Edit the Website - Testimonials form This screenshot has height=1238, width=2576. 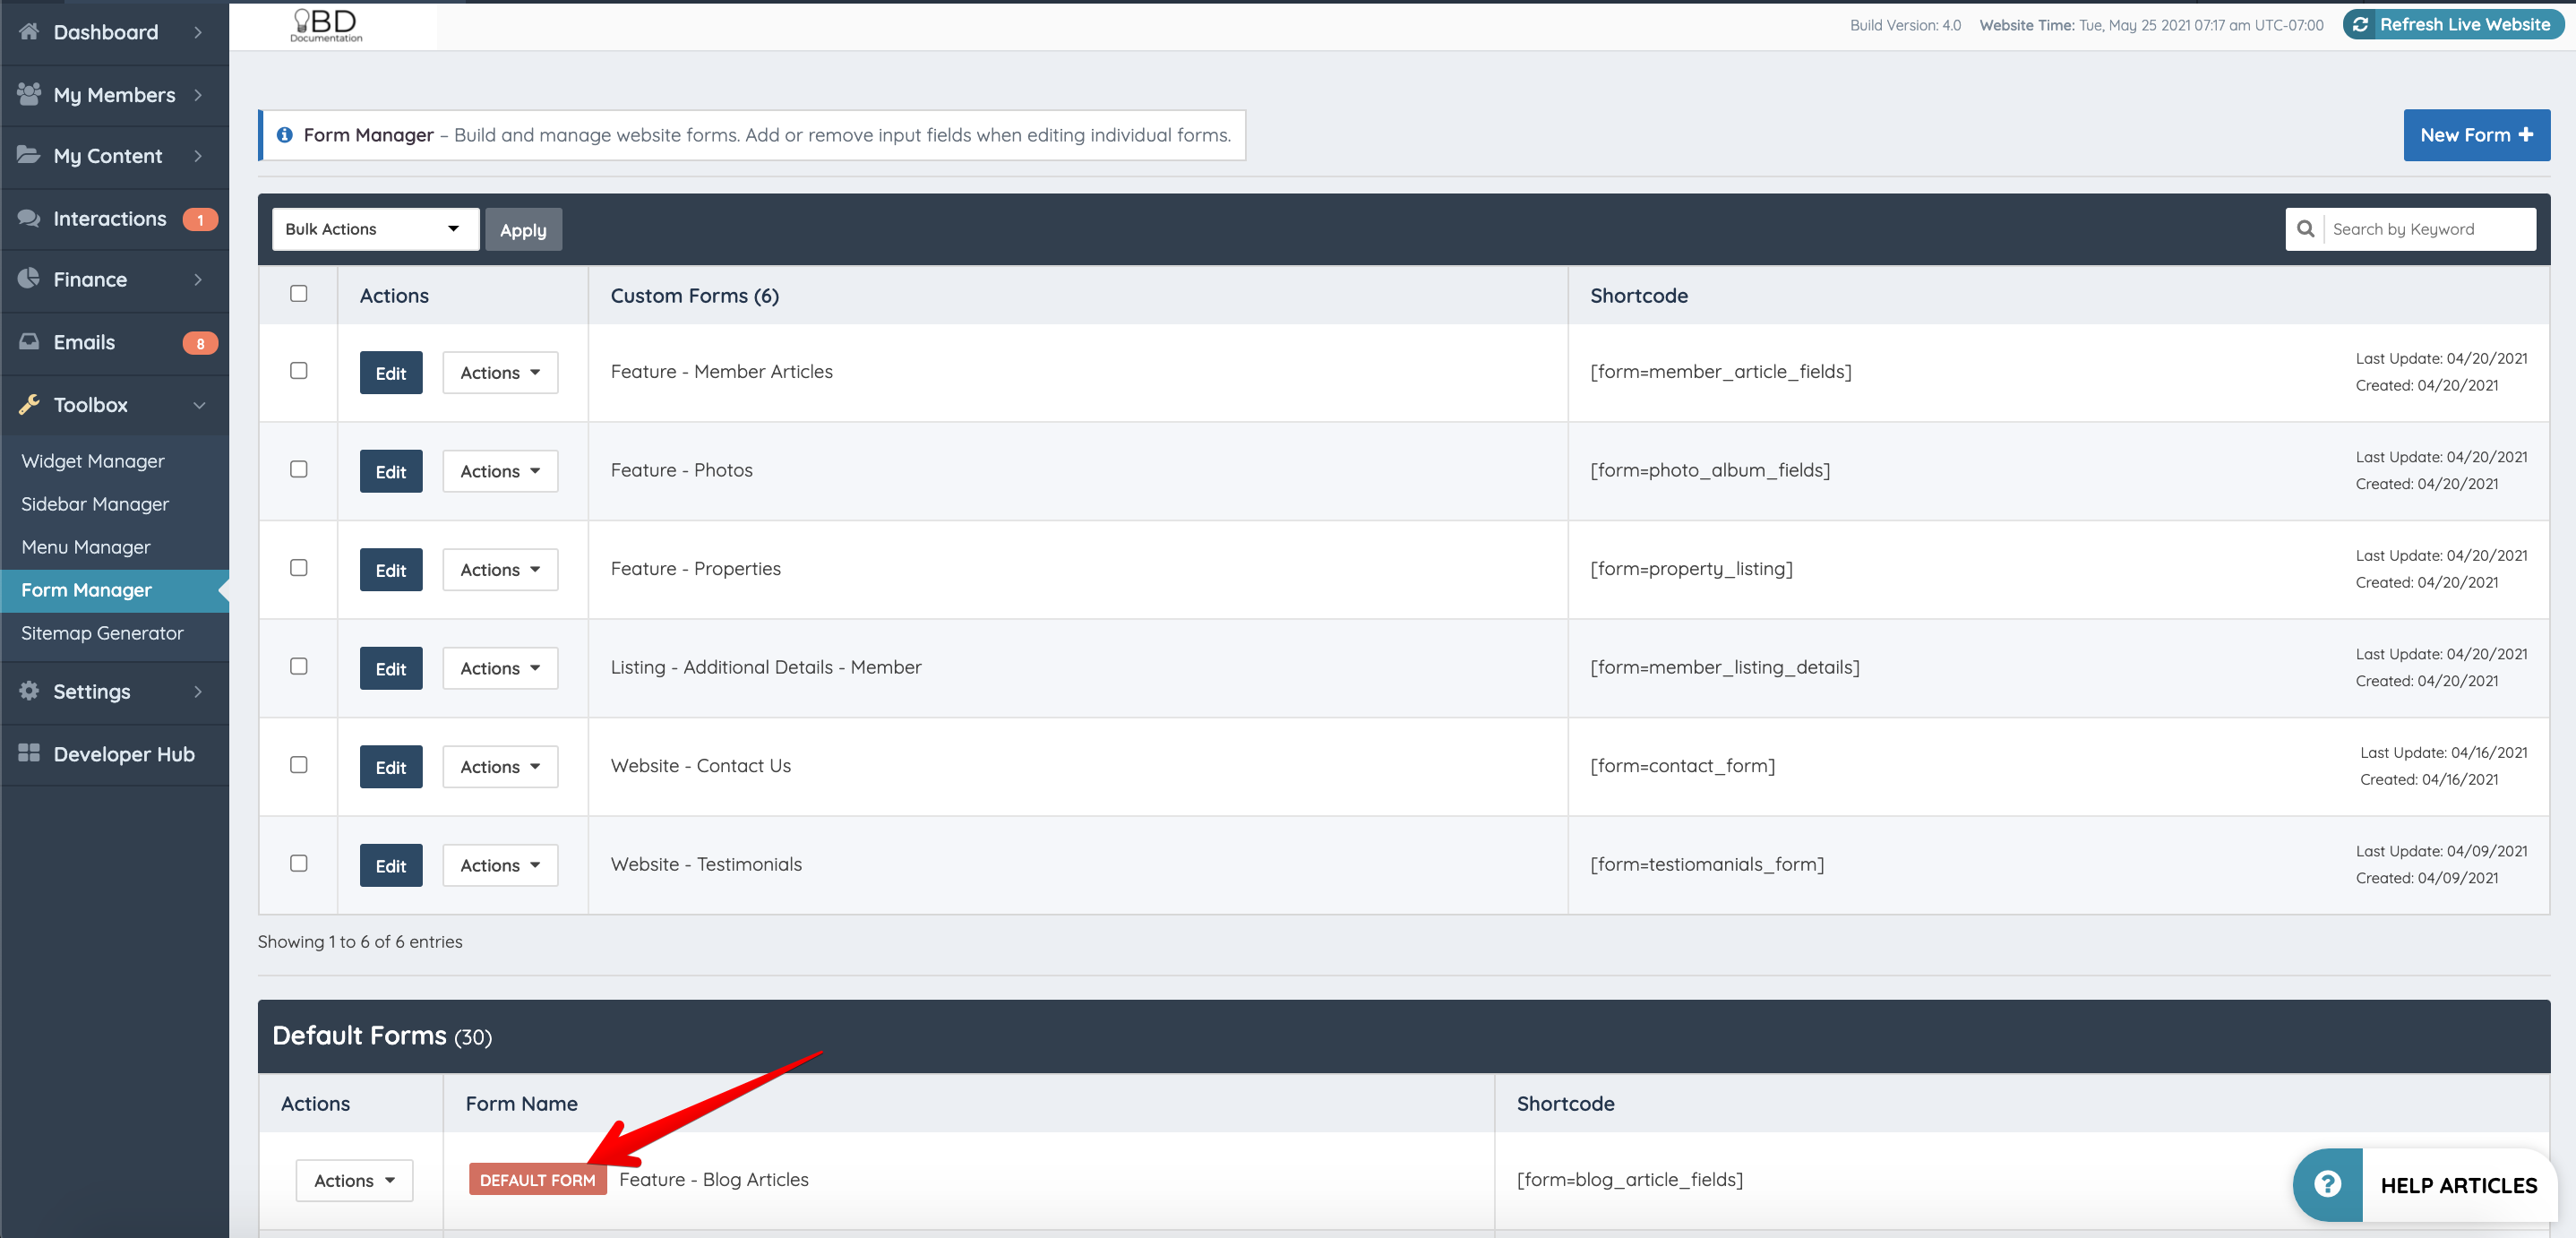390,865
